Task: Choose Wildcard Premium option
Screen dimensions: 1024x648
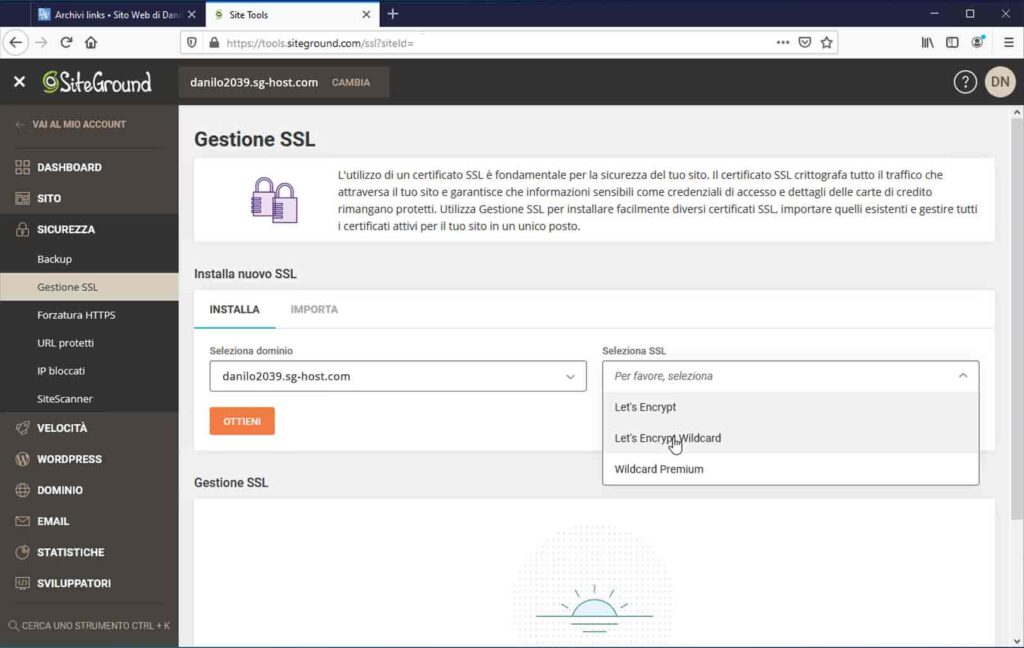Action: [790, 469]
